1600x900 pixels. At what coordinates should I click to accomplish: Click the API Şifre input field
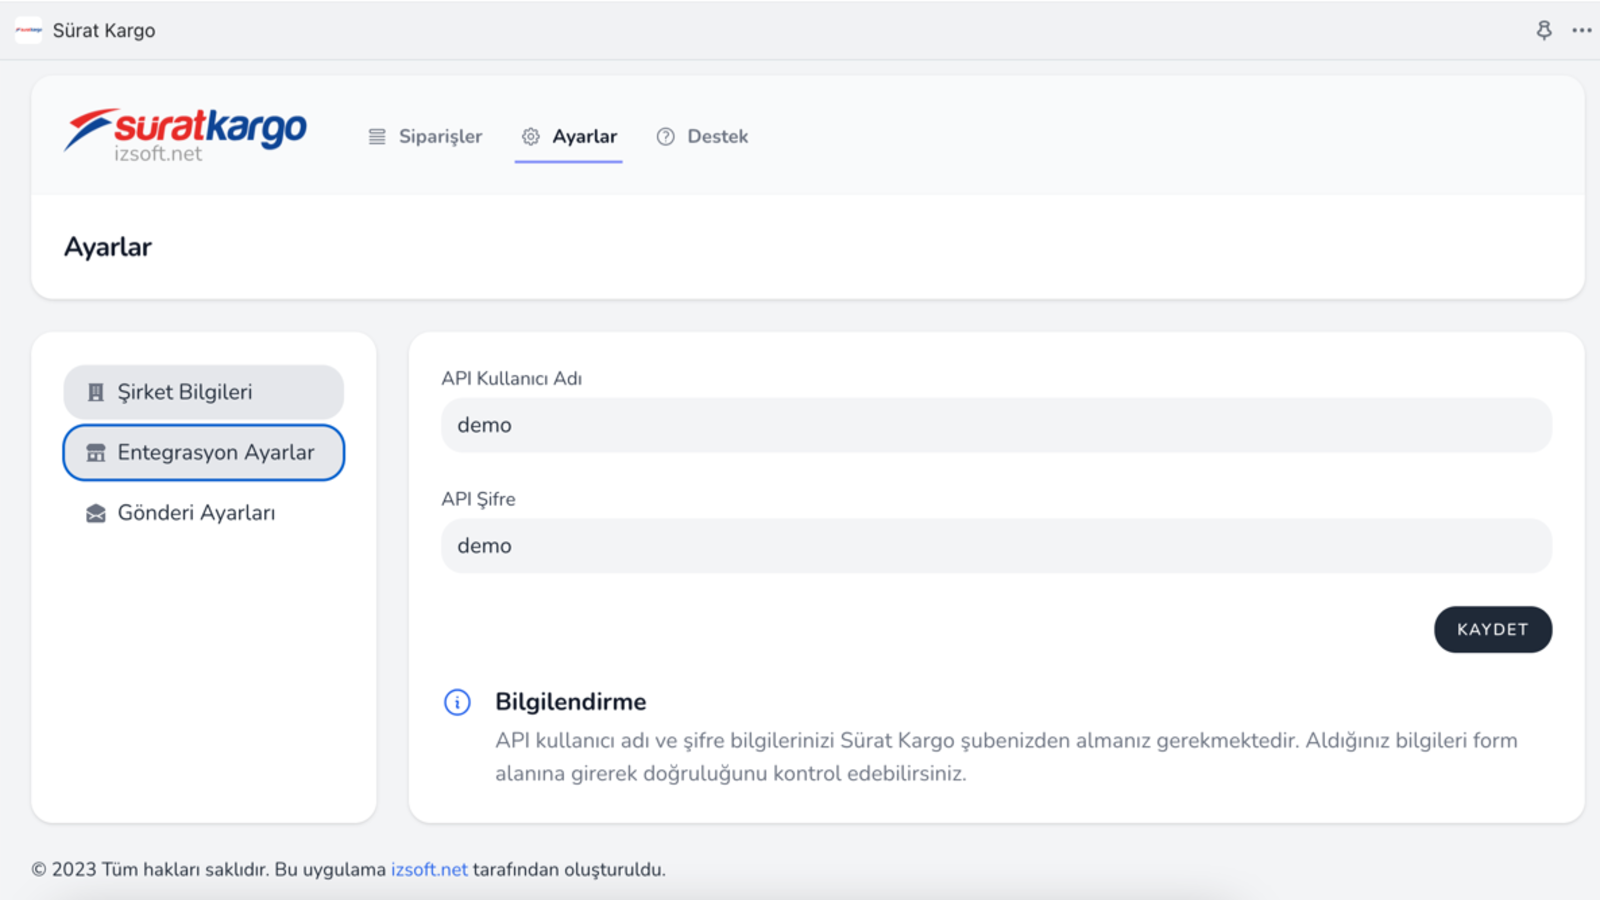click(996, 546)
